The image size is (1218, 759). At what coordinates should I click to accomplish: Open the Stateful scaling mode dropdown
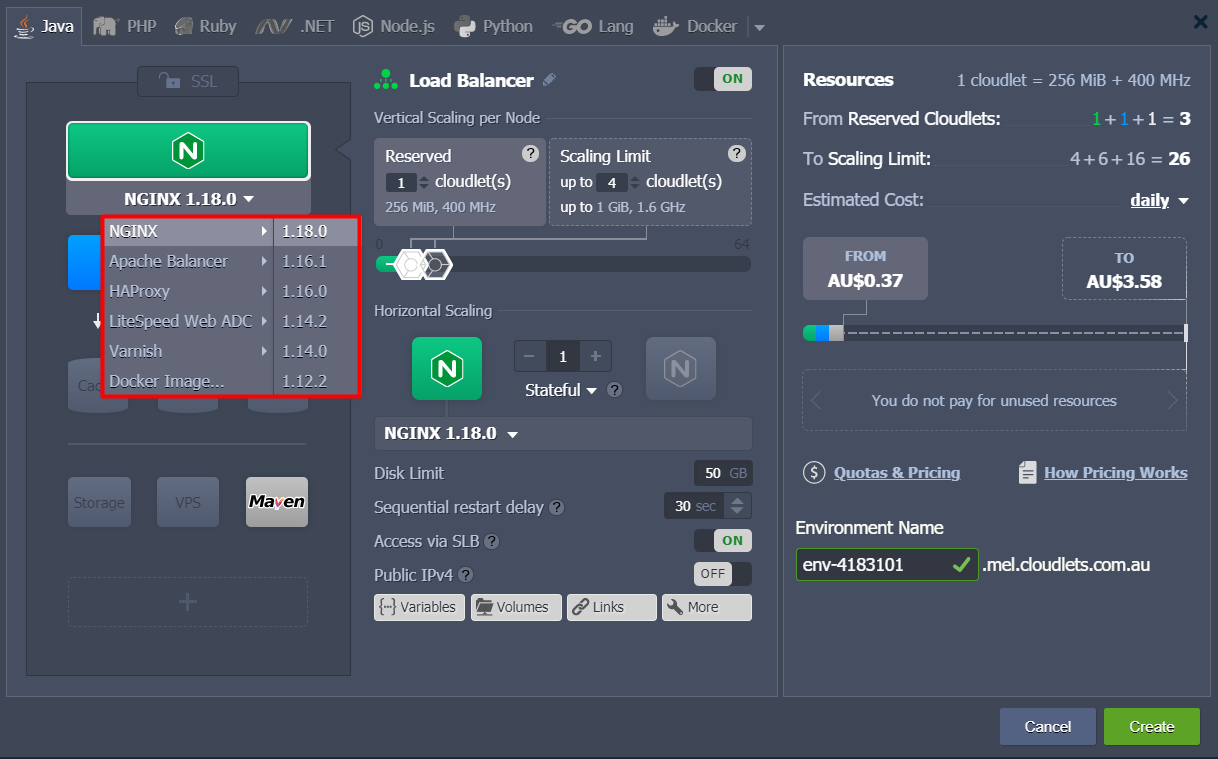pyautogui.click(x=560, y=390)
